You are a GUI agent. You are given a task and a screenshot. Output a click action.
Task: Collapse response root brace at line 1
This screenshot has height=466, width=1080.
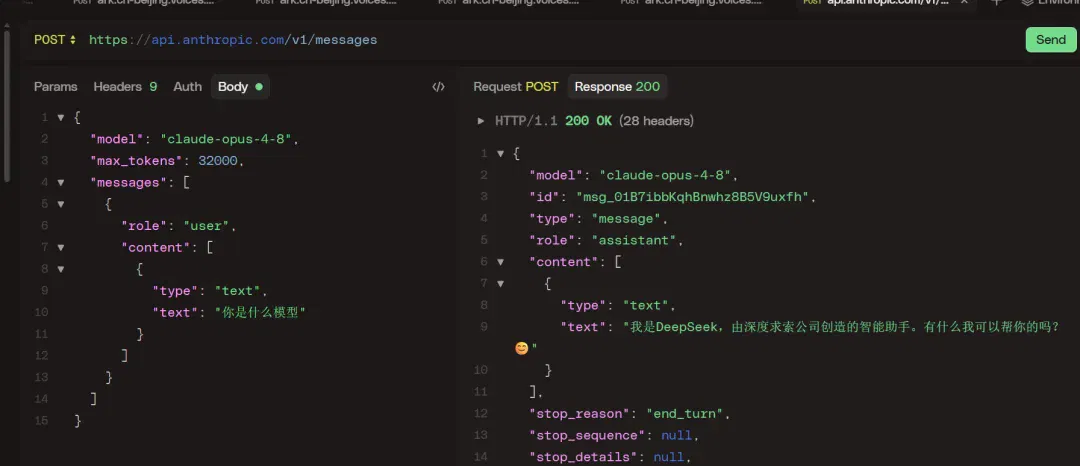tap(501, 153)
